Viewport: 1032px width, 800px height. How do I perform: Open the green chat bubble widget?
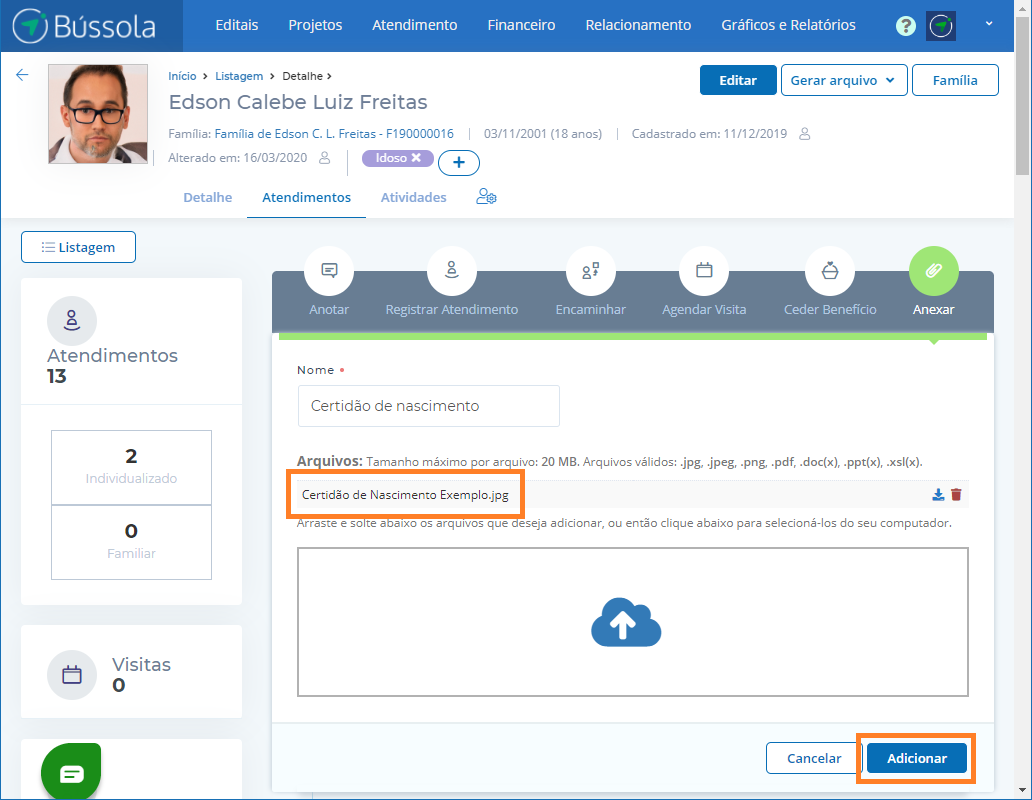point(71,772)
